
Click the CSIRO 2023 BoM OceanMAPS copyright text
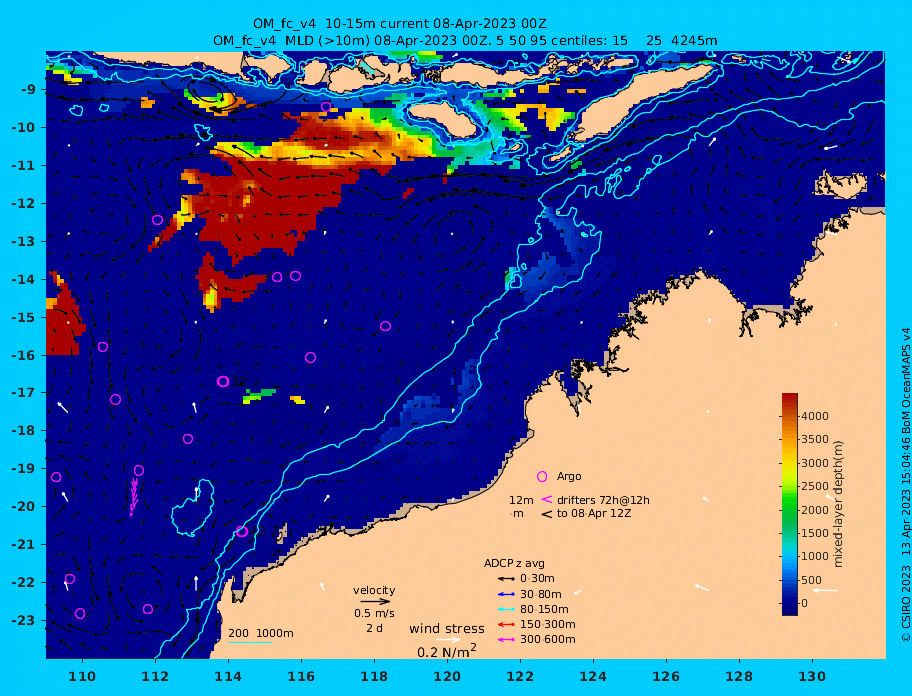tap(905, 485)
